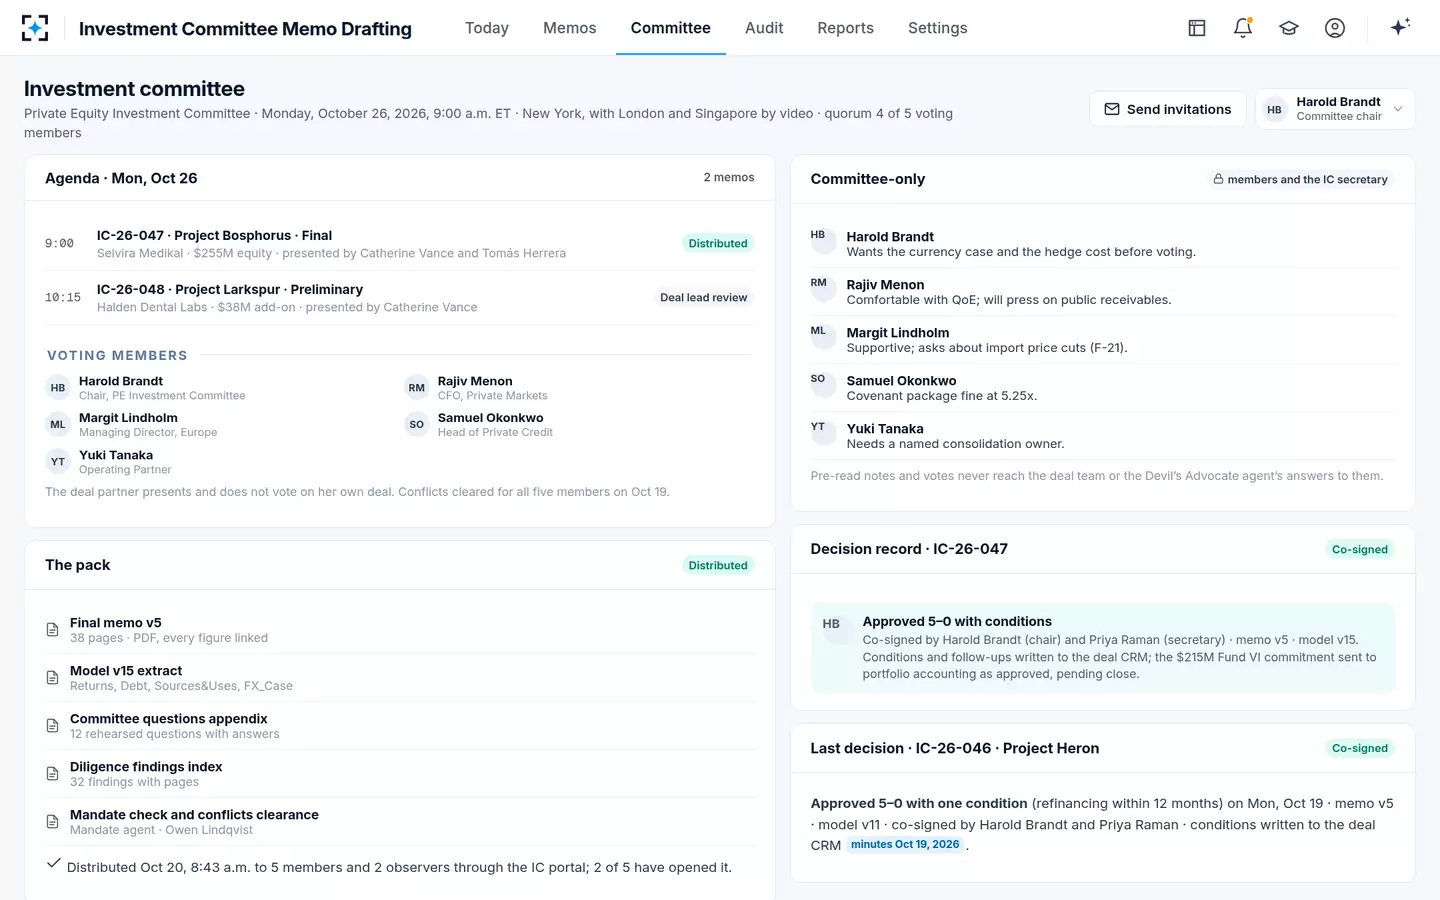
Task: Open the minutes Oct 19, 2026 link
Action: (905, 845)
